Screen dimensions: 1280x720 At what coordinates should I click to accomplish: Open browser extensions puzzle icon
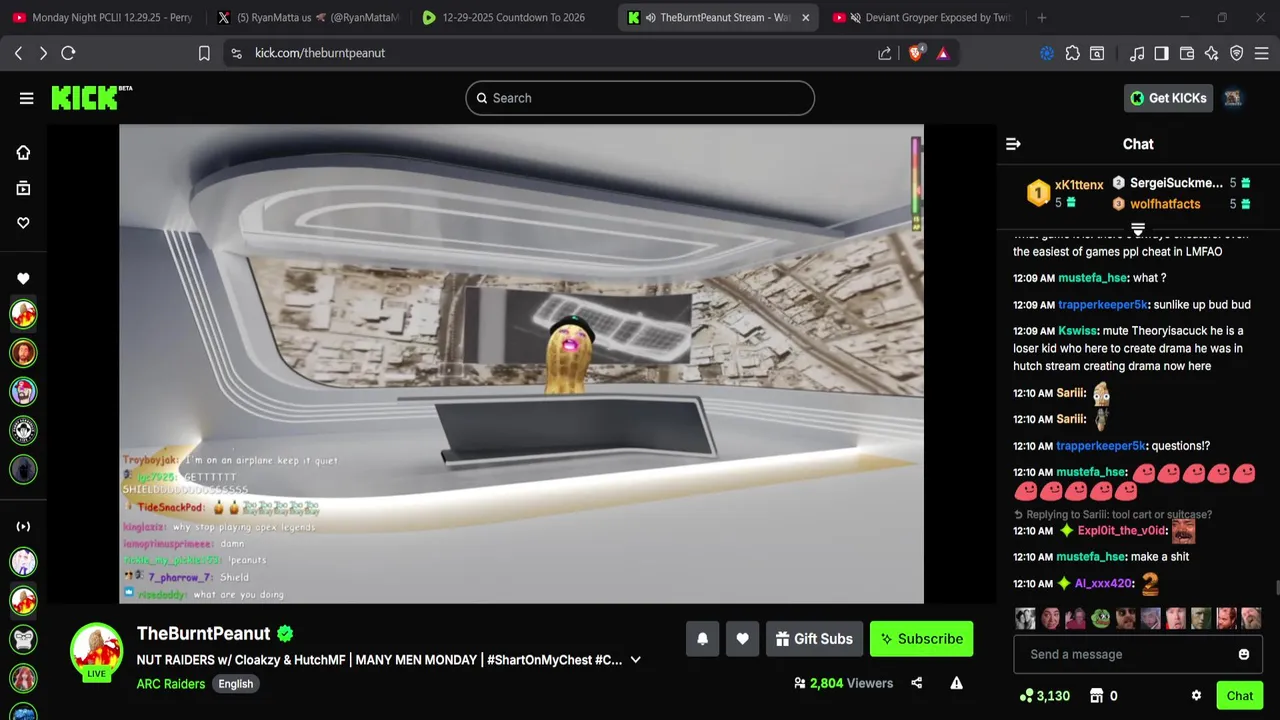1072,53
